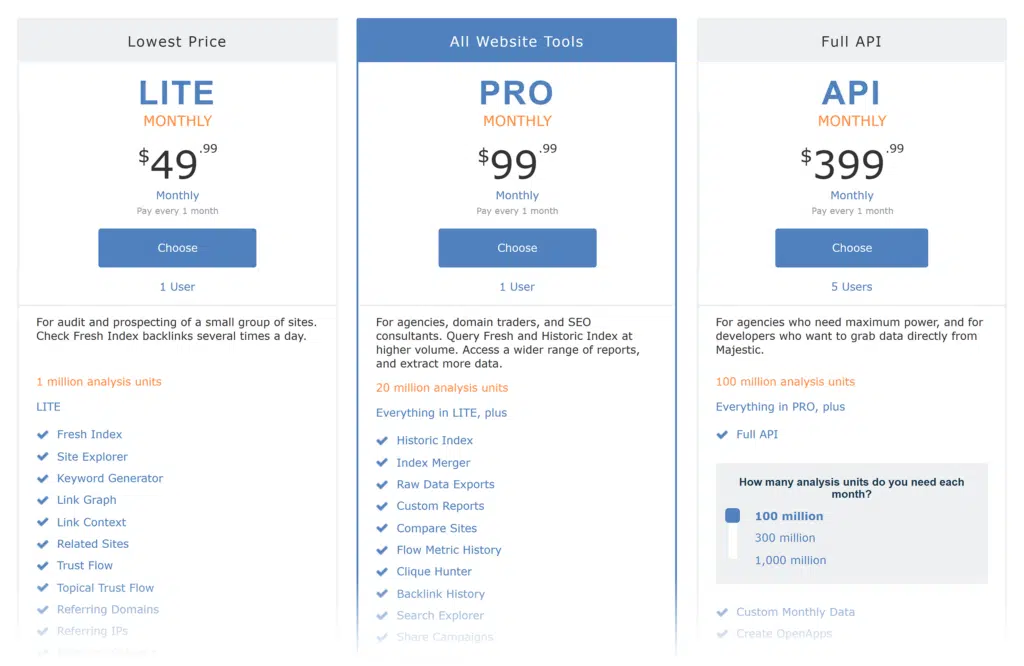
Task: Click the checkmark next to Custom Monthly Data
Action: (723, 612)
